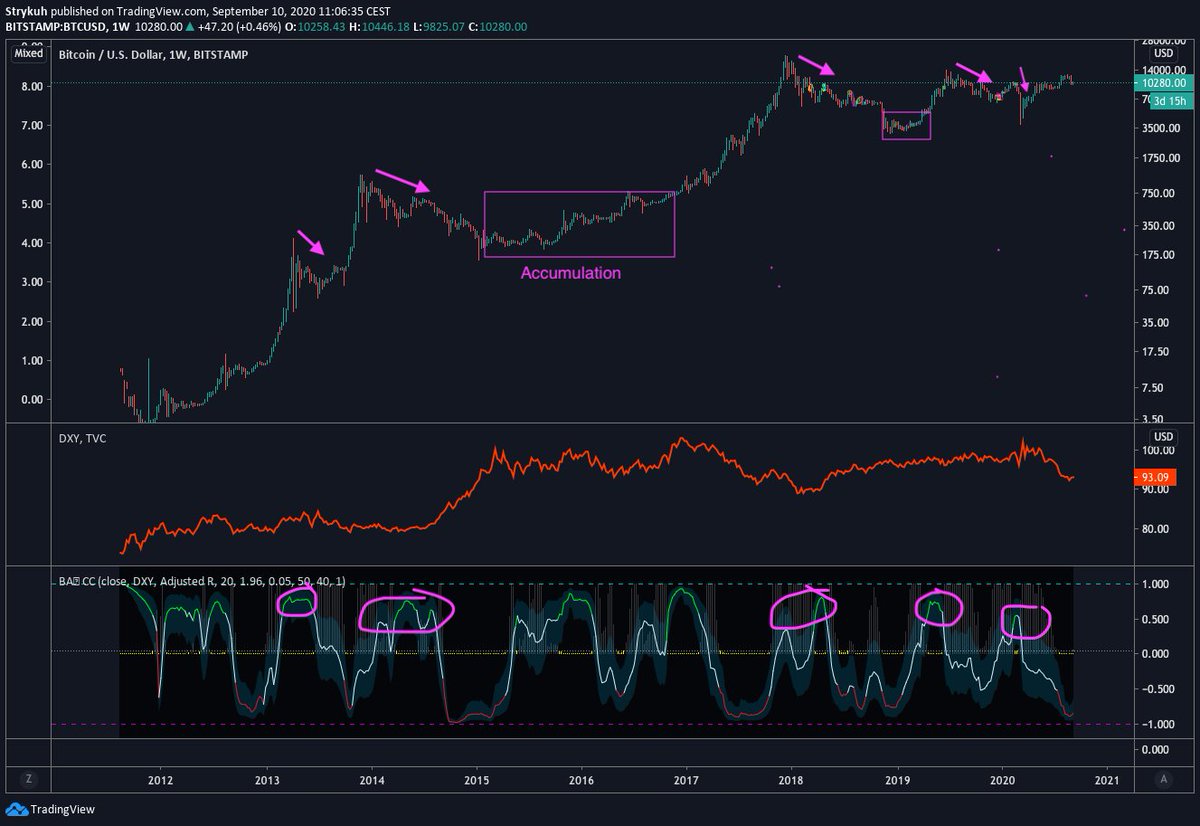Click the 6.00 value on the left scale
1200x826 pixels.
tap(32, 165)
